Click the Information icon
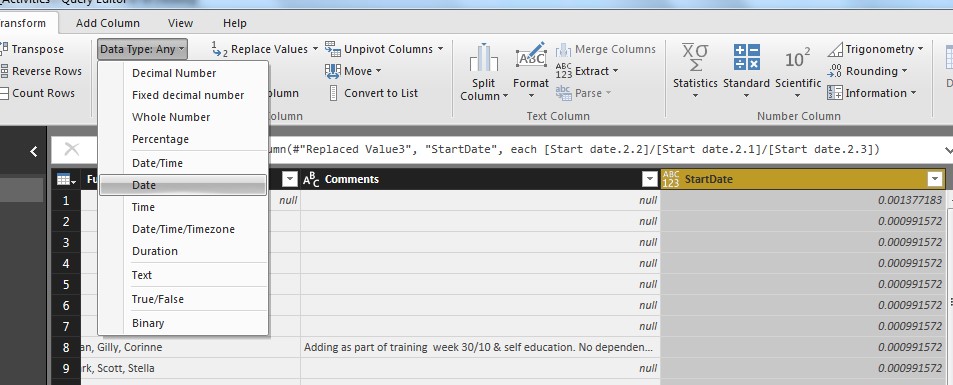The width and height of the screenshot is (953, 385). pyautogui.click(x=834, y=93)
